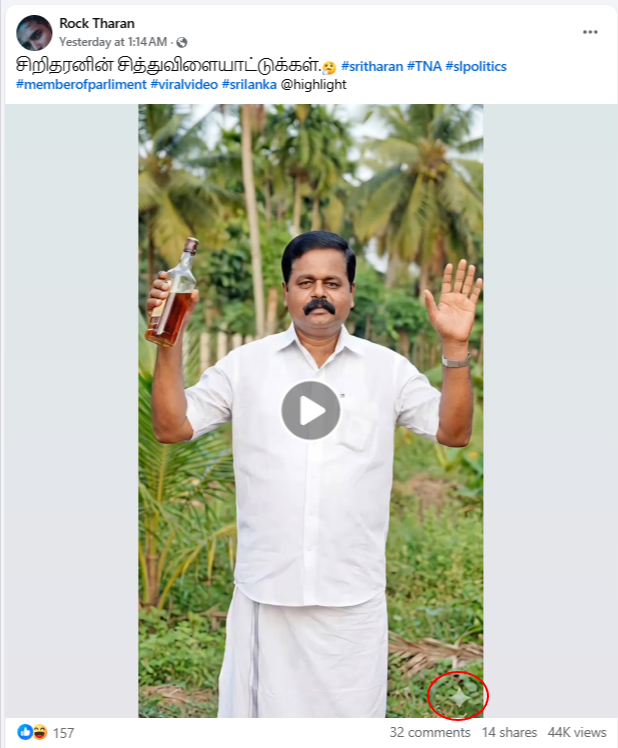View the 14 shares list
This screenshot has width=618, height=748.
click(509, 732)
